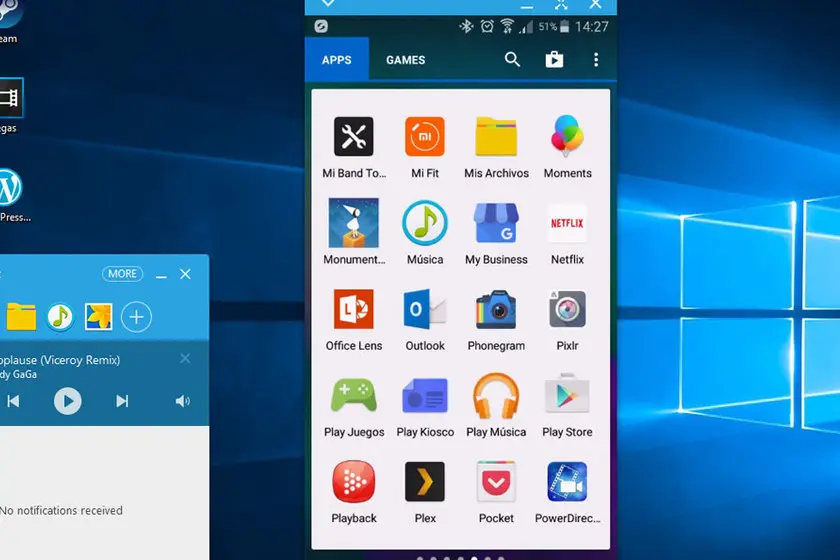Tap the 14:27 clock in status bar
Screen dimensions: 840x560
tap(591, 27)
